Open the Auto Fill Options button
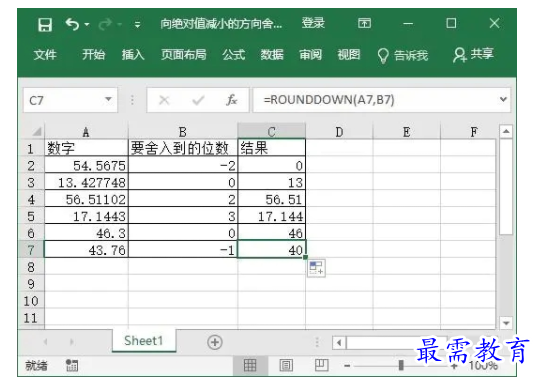The image size is (538, 382). (316, 268)
